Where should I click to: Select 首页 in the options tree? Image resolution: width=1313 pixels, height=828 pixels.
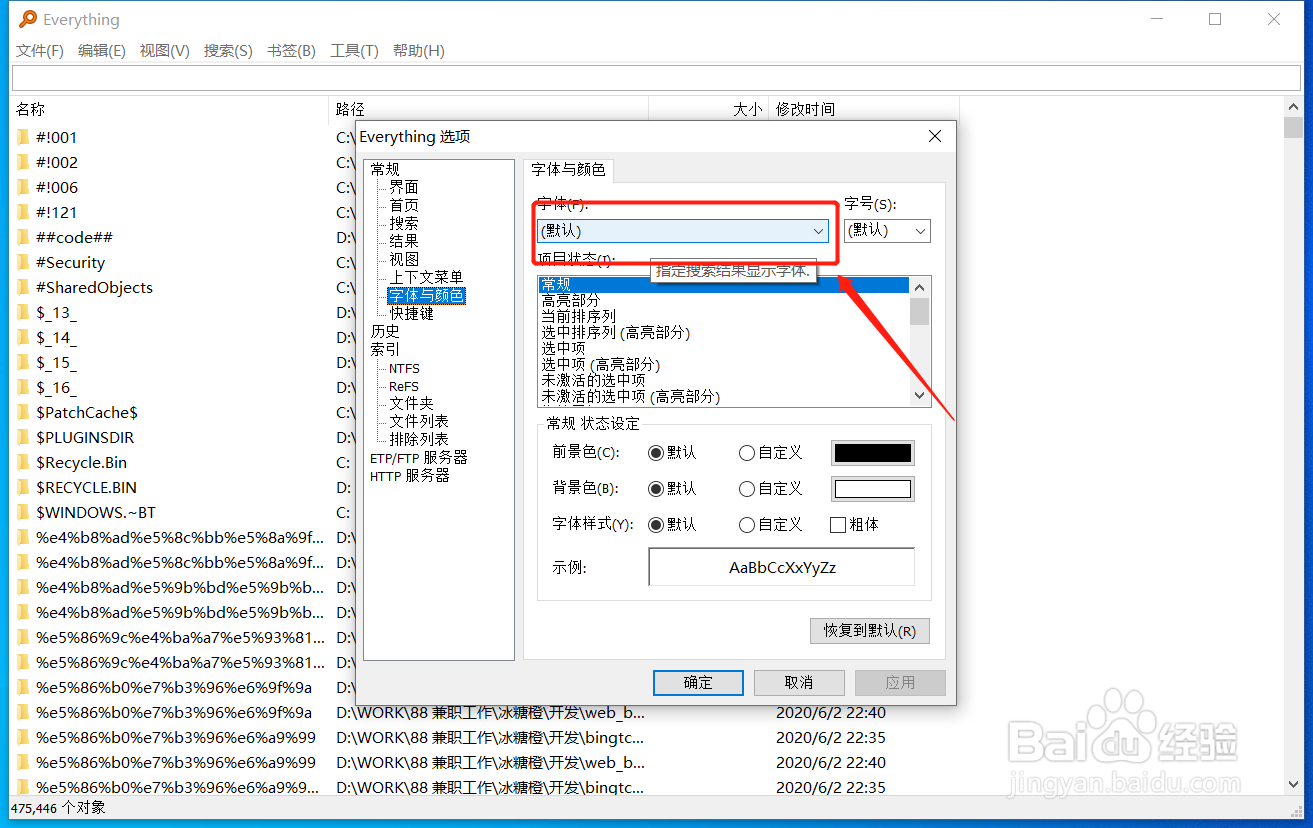pos(404,205)
